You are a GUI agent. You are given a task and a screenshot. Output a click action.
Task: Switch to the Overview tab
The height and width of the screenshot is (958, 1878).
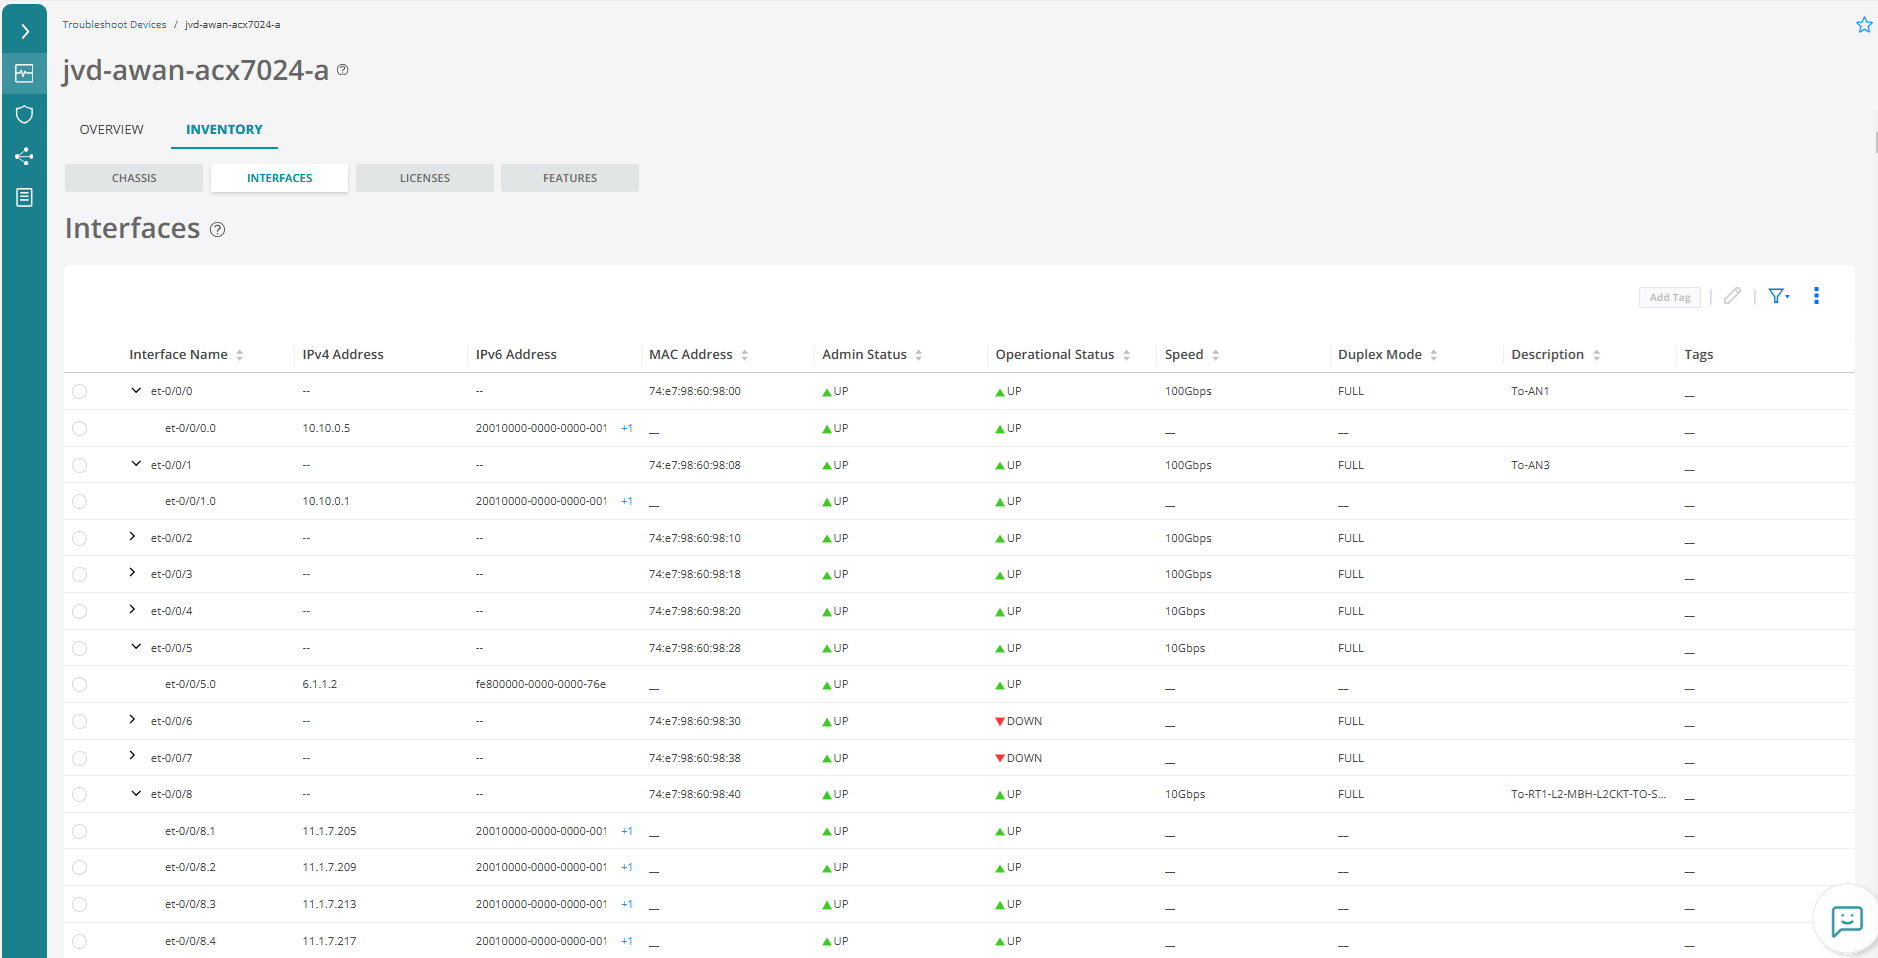pyautogui.click(x=111, y=130)
